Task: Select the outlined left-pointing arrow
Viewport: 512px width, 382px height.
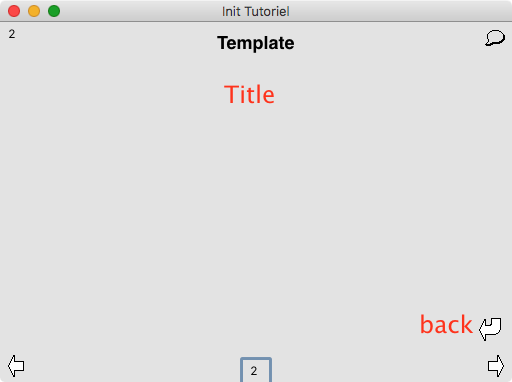Action: pyautogui.click(x=16, y=366)
